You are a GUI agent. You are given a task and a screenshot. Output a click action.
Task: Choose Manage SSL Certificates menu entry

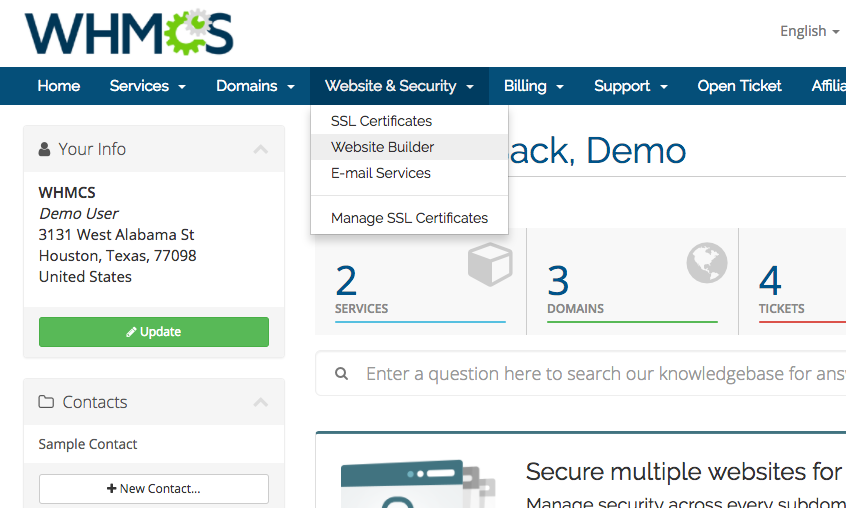tap(410, 218)
